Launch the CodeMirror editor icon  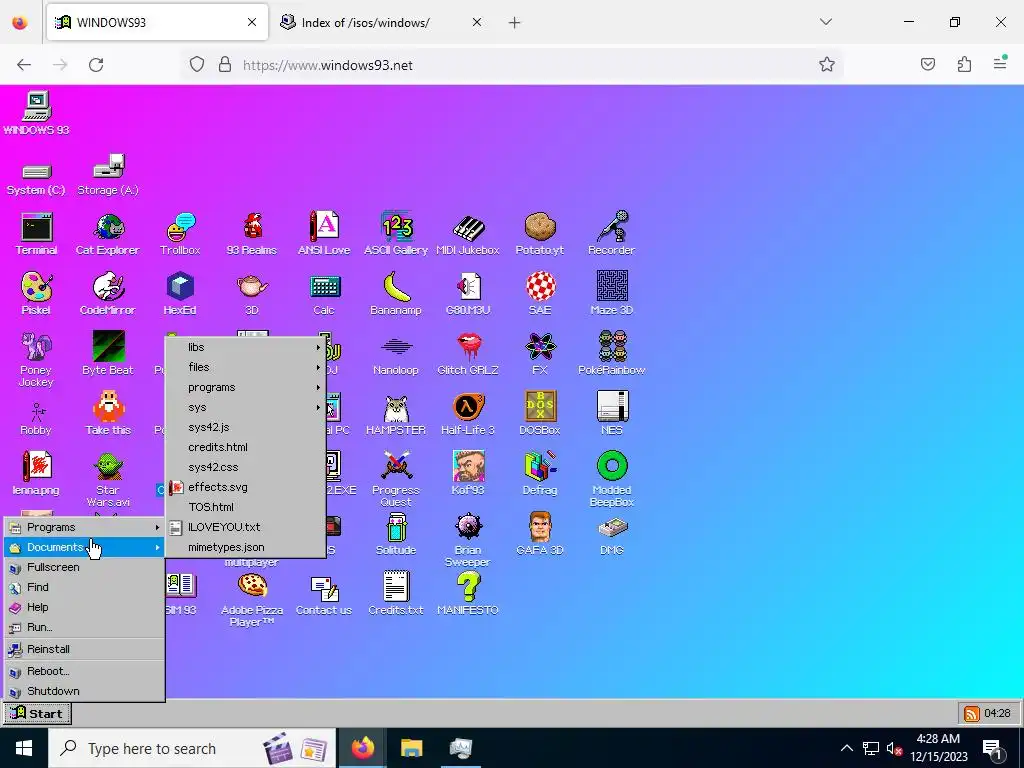[108, 293]
